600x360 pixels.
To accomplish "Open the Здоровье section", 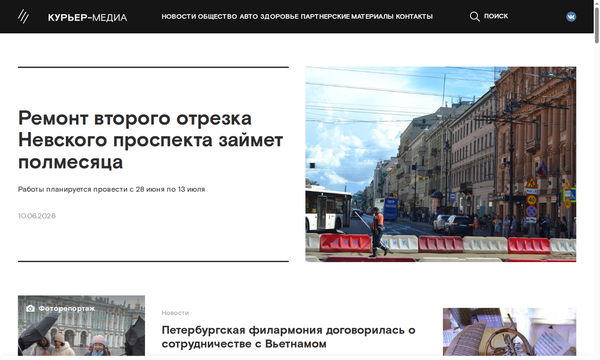I will tap(279, 16).
